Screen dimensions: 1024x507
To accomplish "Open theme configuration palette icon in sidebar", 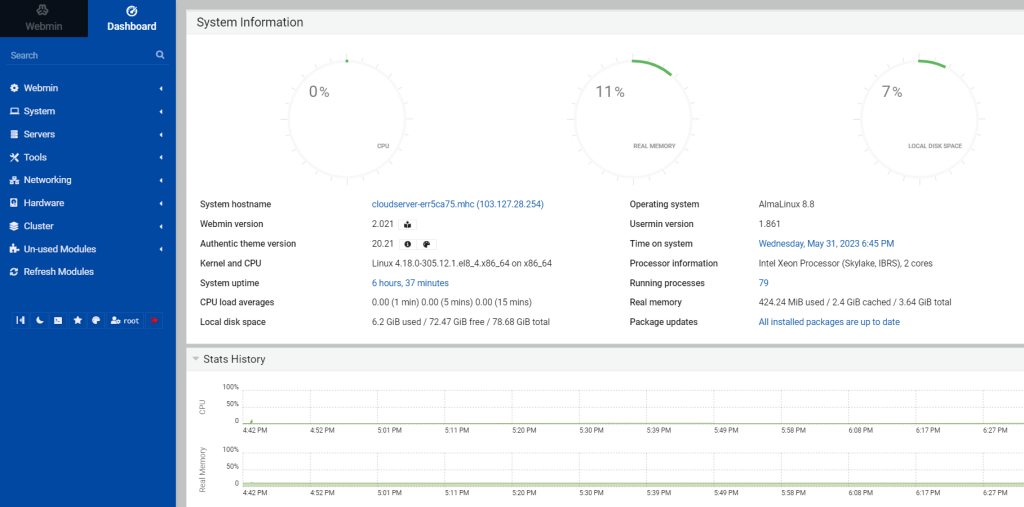I will 96,320.
